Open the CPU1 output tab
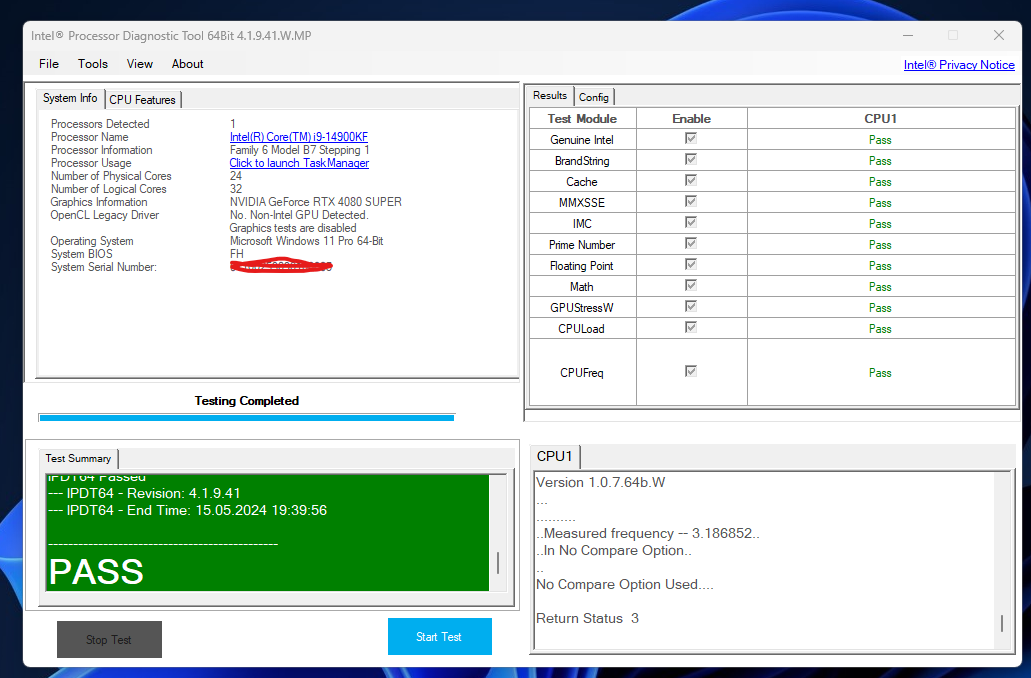 tap(554, 456)
